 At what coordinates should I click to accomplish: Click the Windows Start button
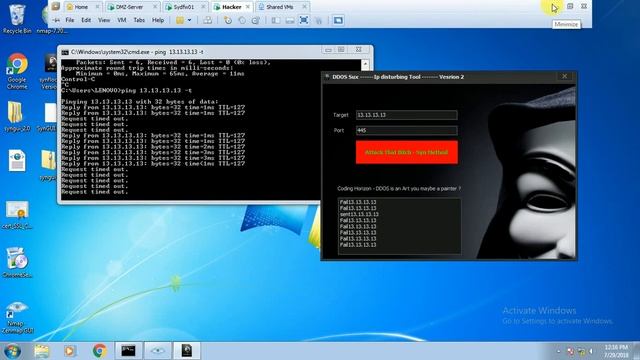tap(12, 351)
